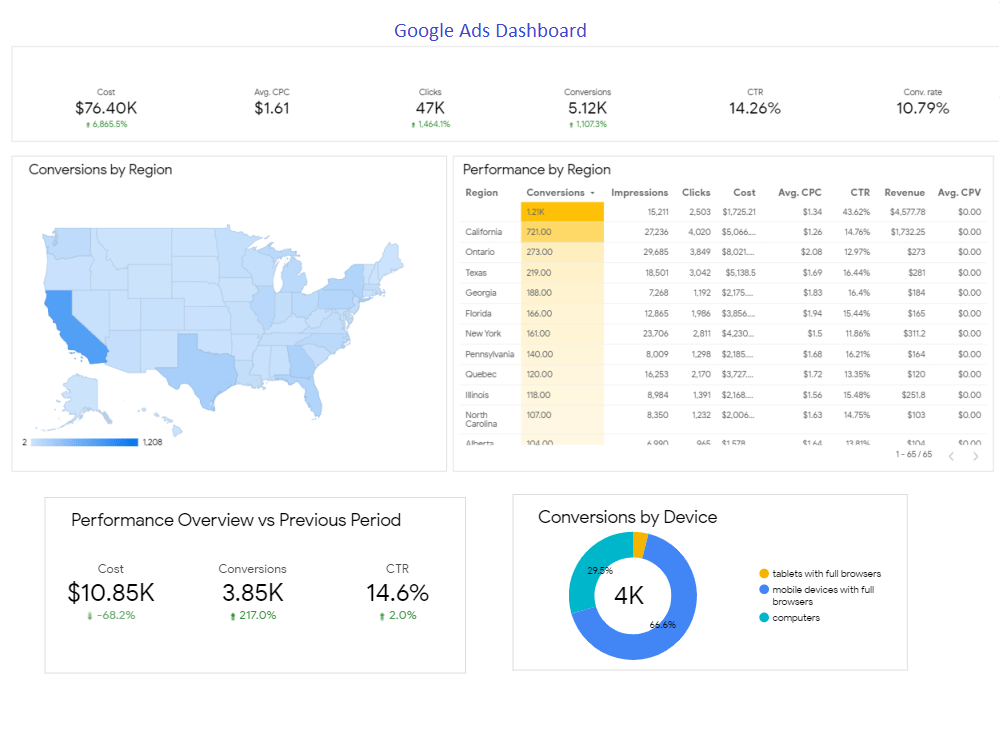Click the 14.6% CTR overview value

[397, 592]
